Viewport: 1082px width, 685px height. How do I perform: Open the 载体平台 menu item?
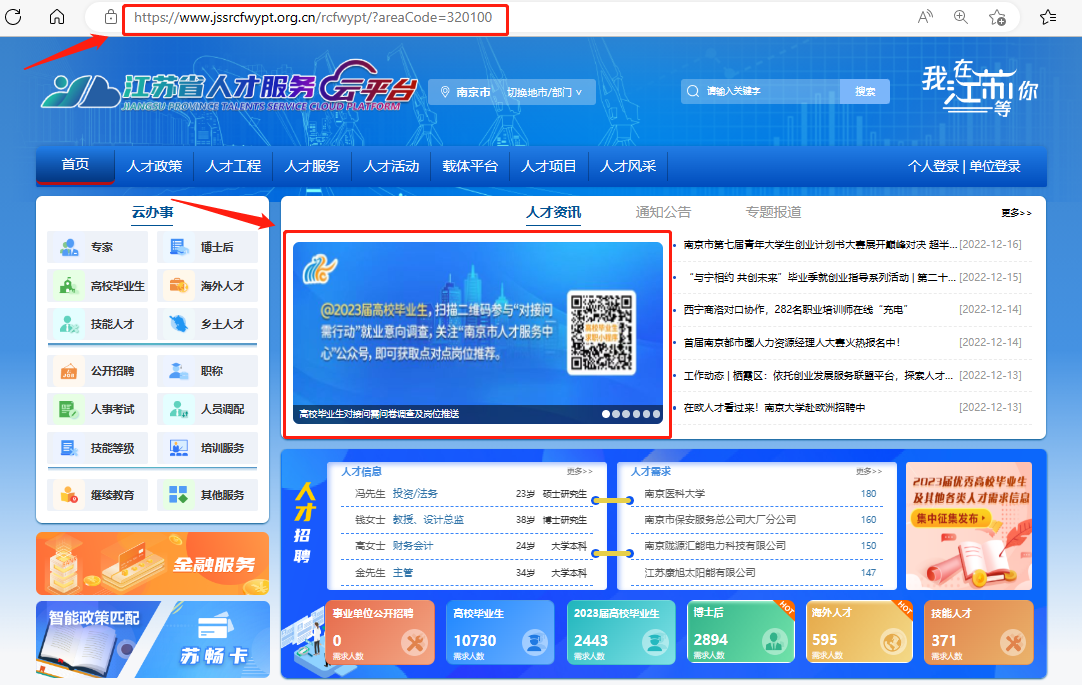coord(470,166)
